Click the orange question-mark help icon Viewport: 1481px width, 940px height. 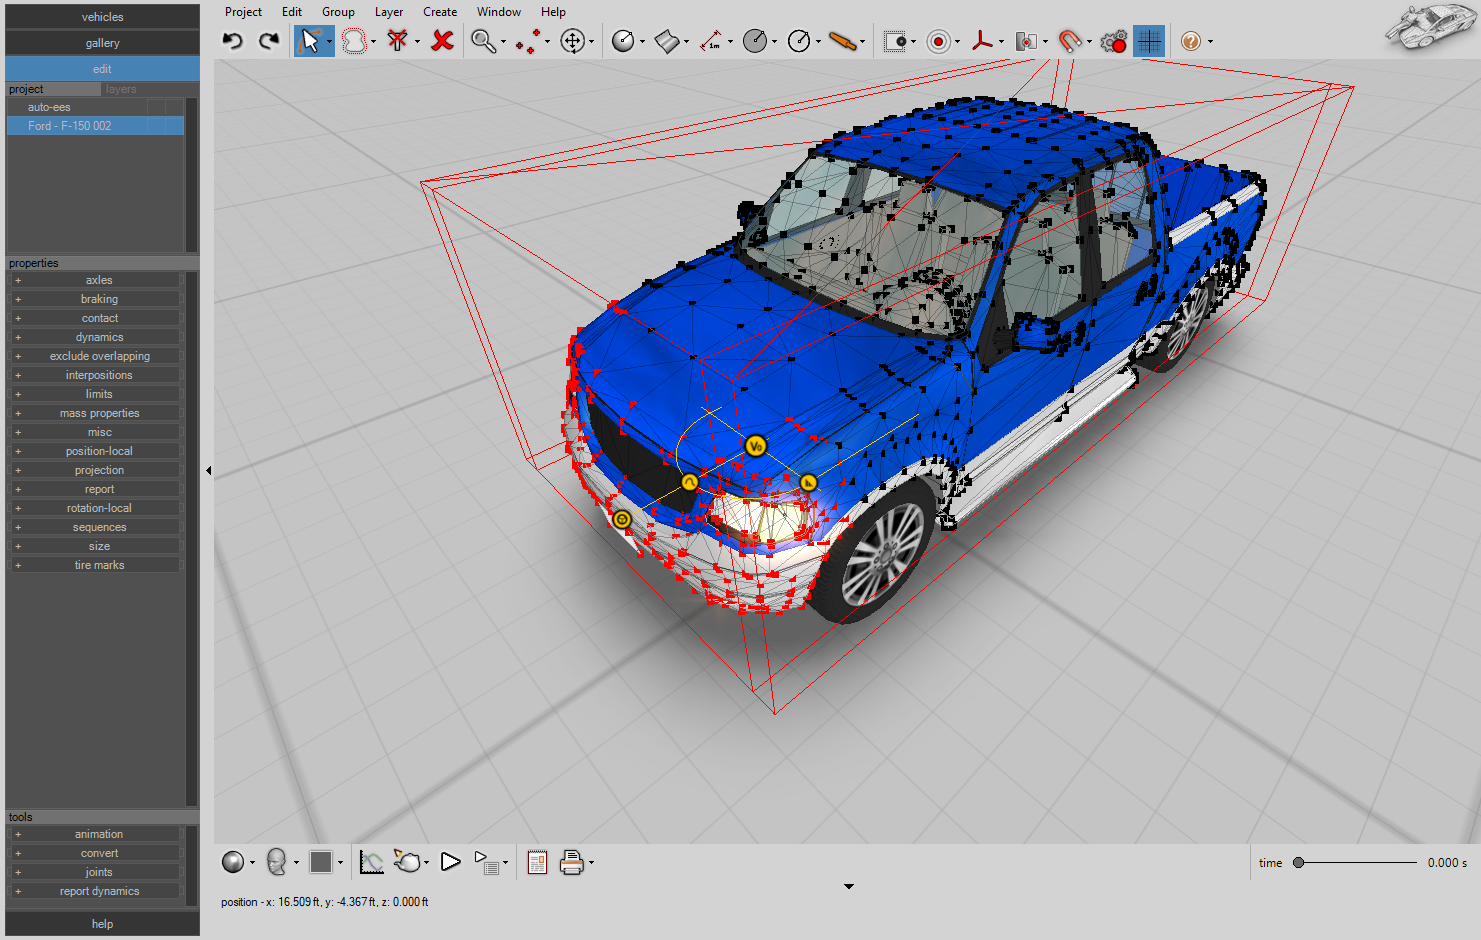[x=1190, y=41]
